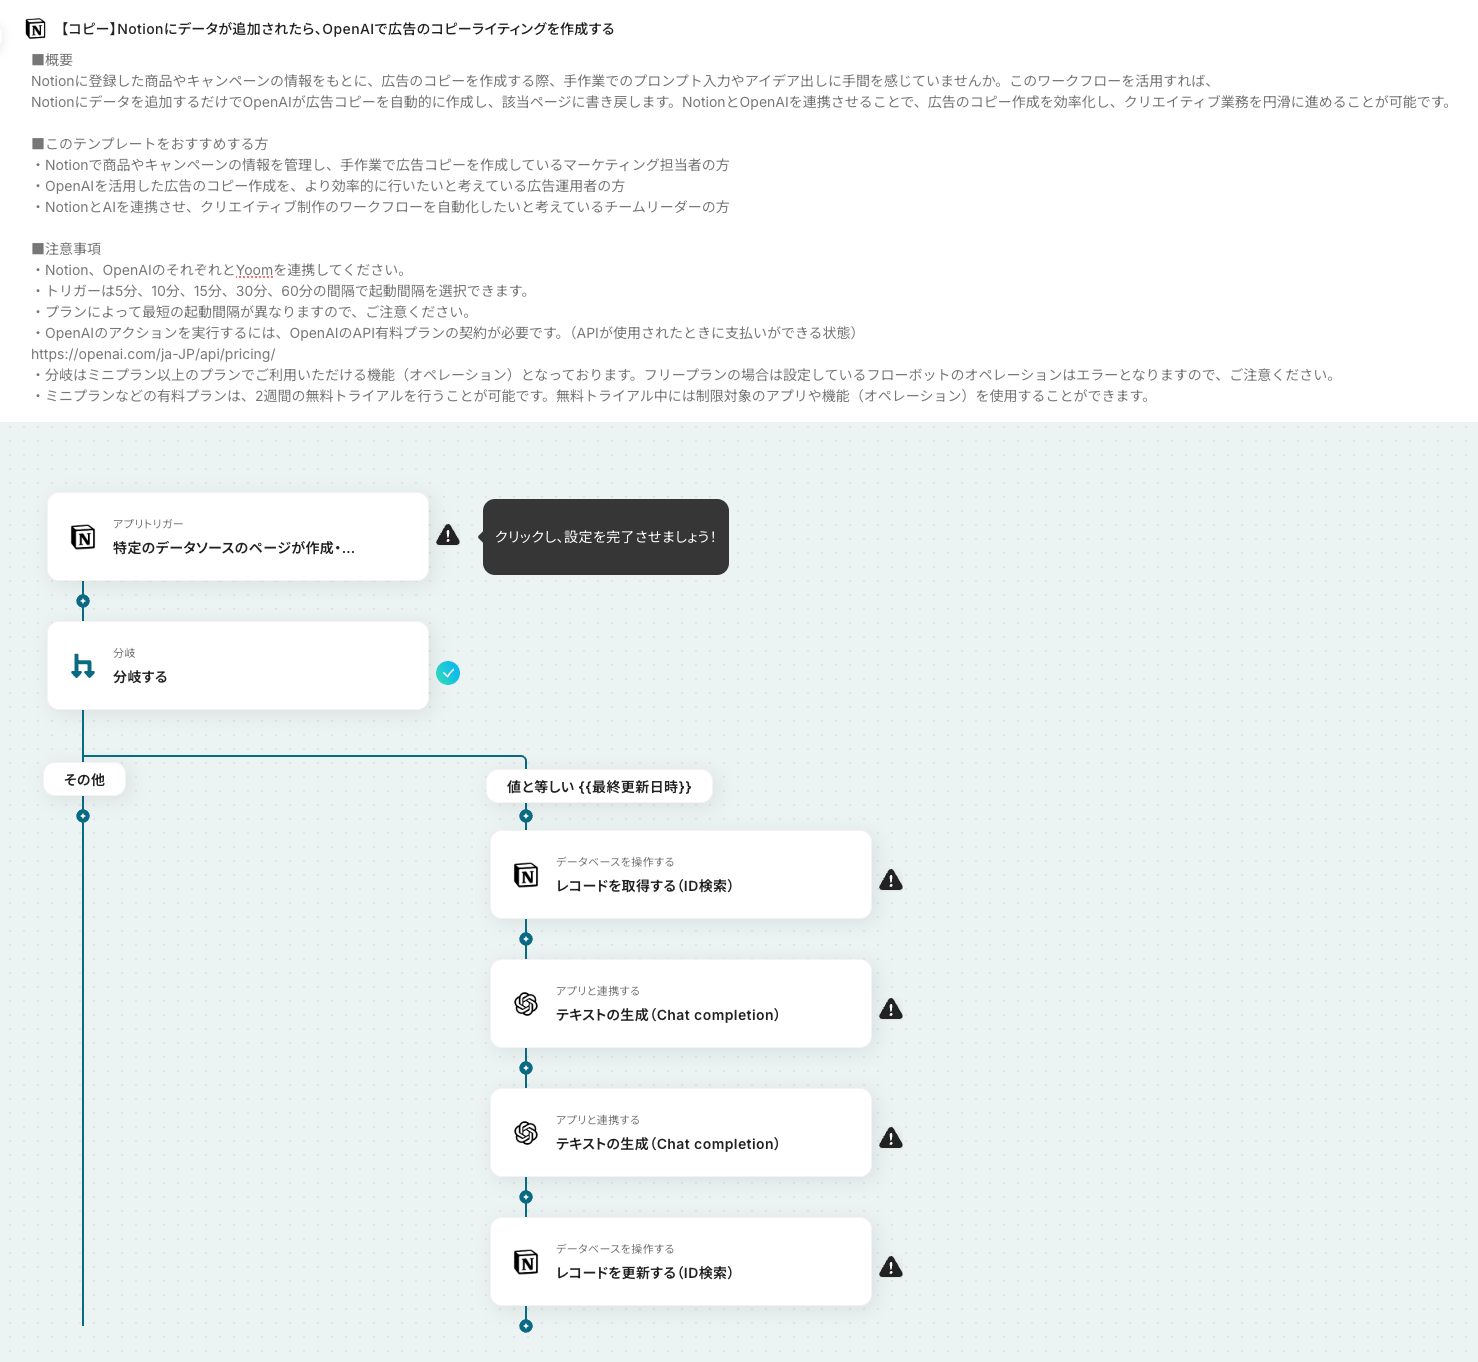Click the flow title 【コピー】Notionにデータが追加されたら
Screen dimensions: 1478x1362
coord(335,29)
